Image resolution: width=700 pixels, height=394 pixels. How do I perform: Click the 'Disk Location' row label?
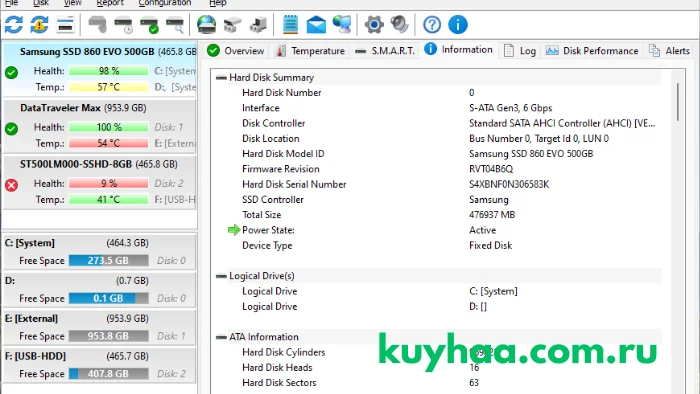tap(270, 139)
